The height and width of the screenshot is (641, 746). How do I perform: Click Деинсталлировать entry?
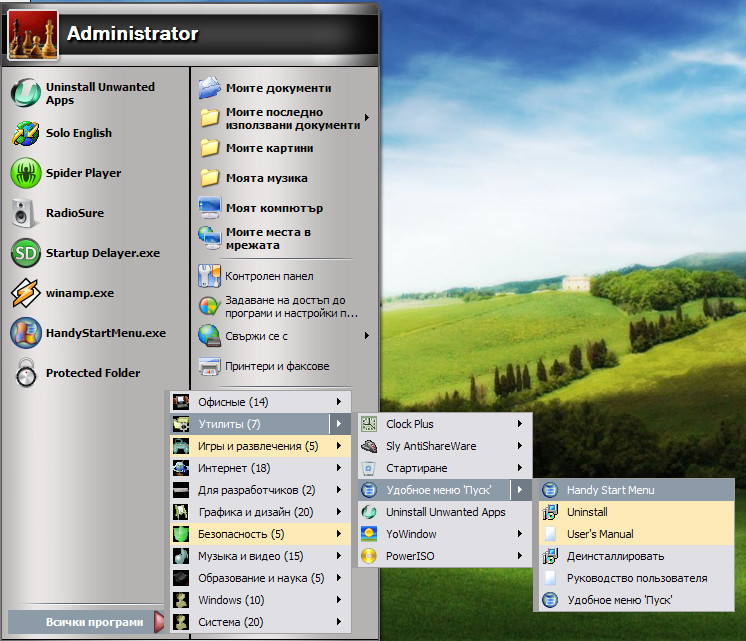[x=637, y=556]
